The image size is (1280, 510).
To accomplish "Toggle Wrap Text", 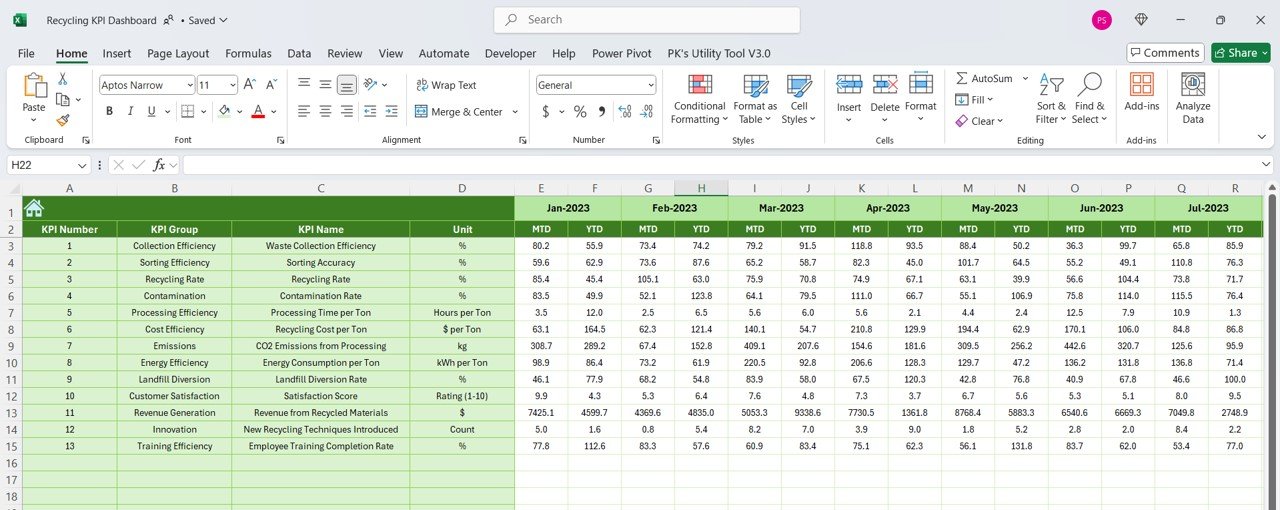I will (446, 85).
